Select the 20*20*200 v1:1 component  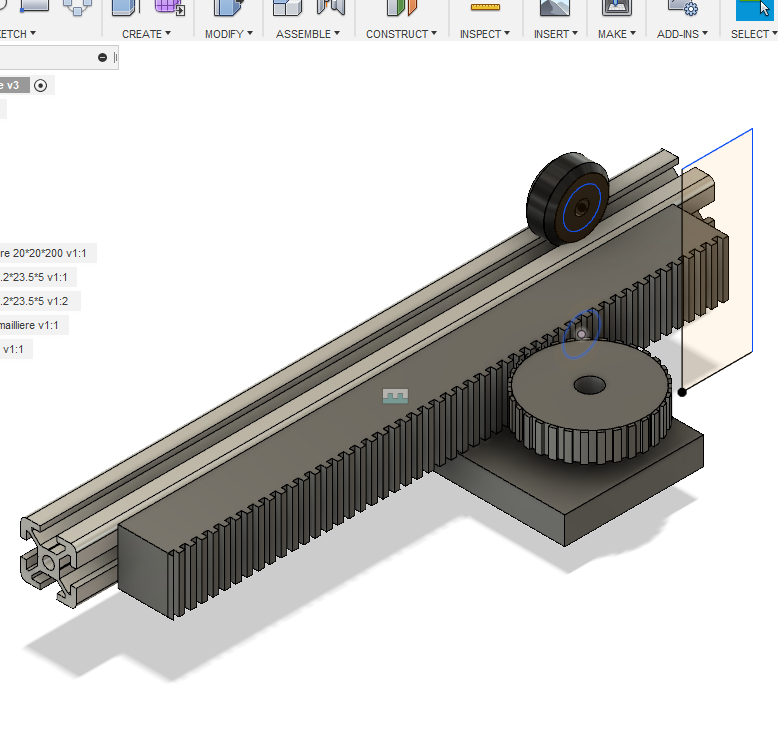(45, 254)
